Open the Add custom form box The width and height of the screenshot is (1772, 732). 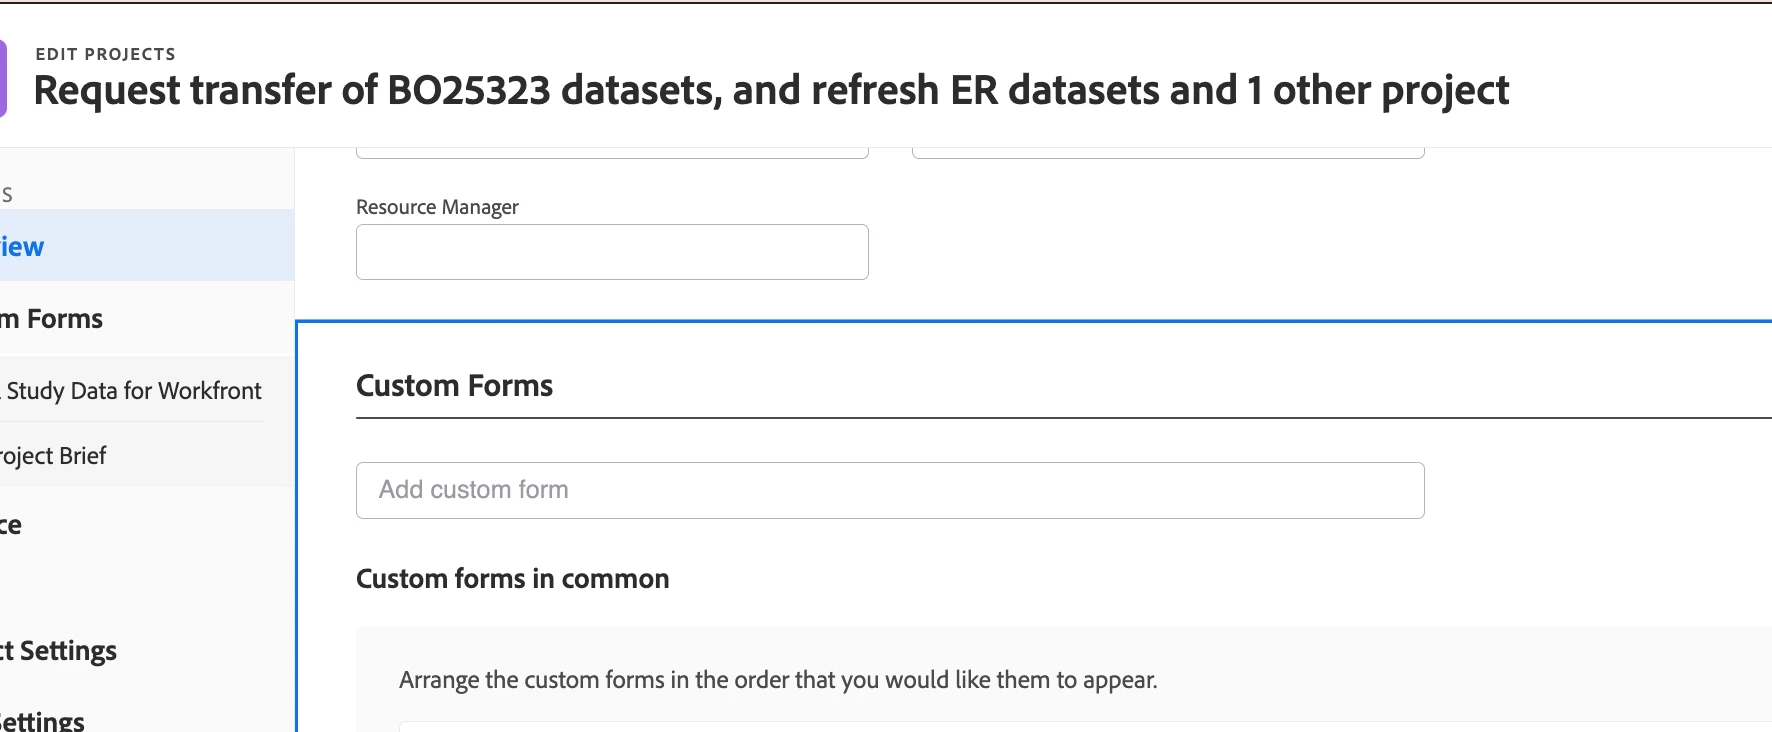890,490
